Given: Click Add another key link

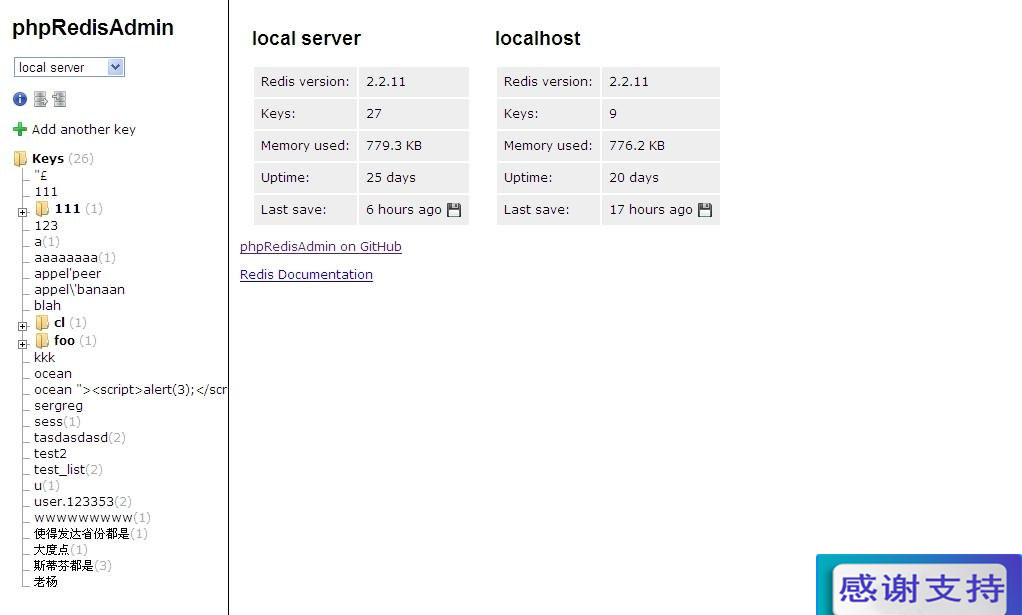Looking at the screenshot, I should point(83,129).
